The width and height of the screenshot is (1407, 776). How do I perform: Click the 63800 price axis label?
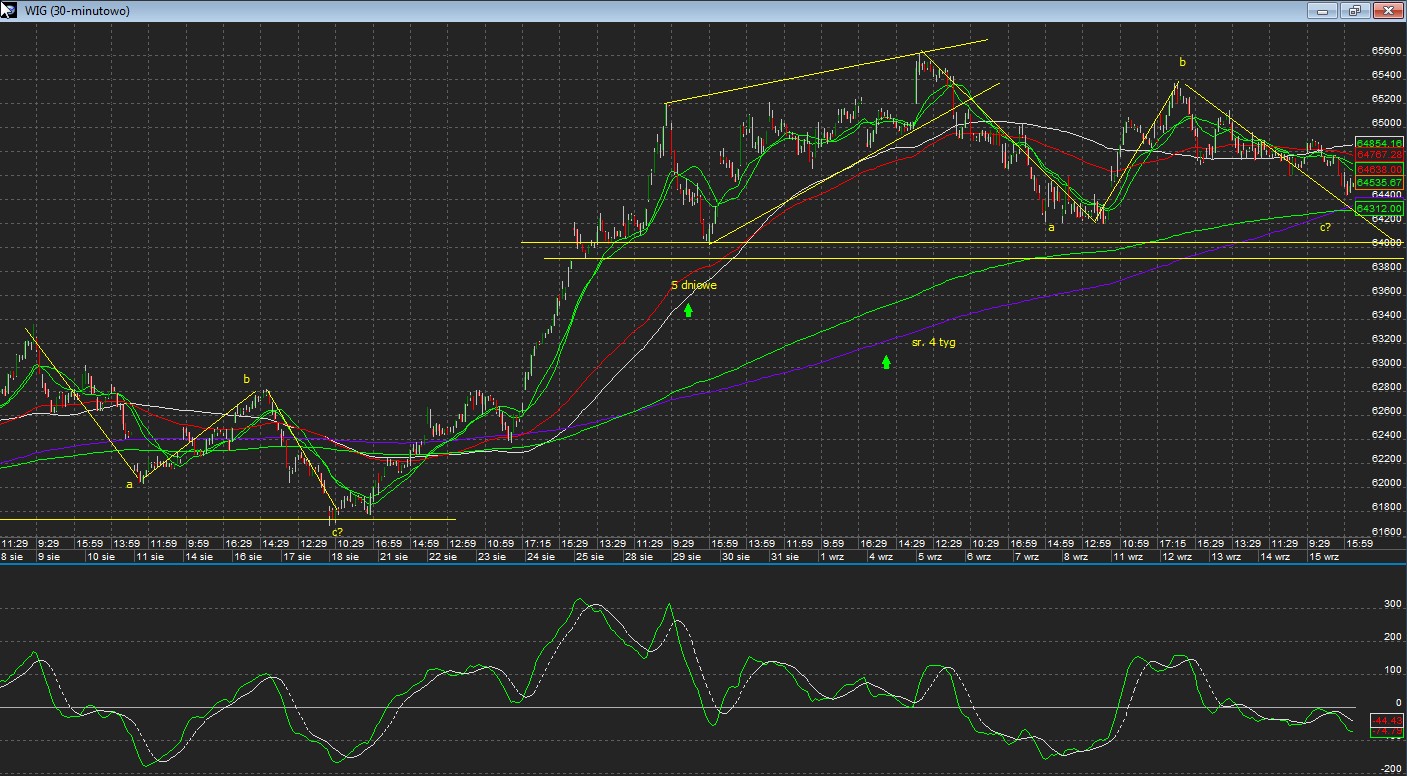pyautogui.click(x=1385, y=267)
